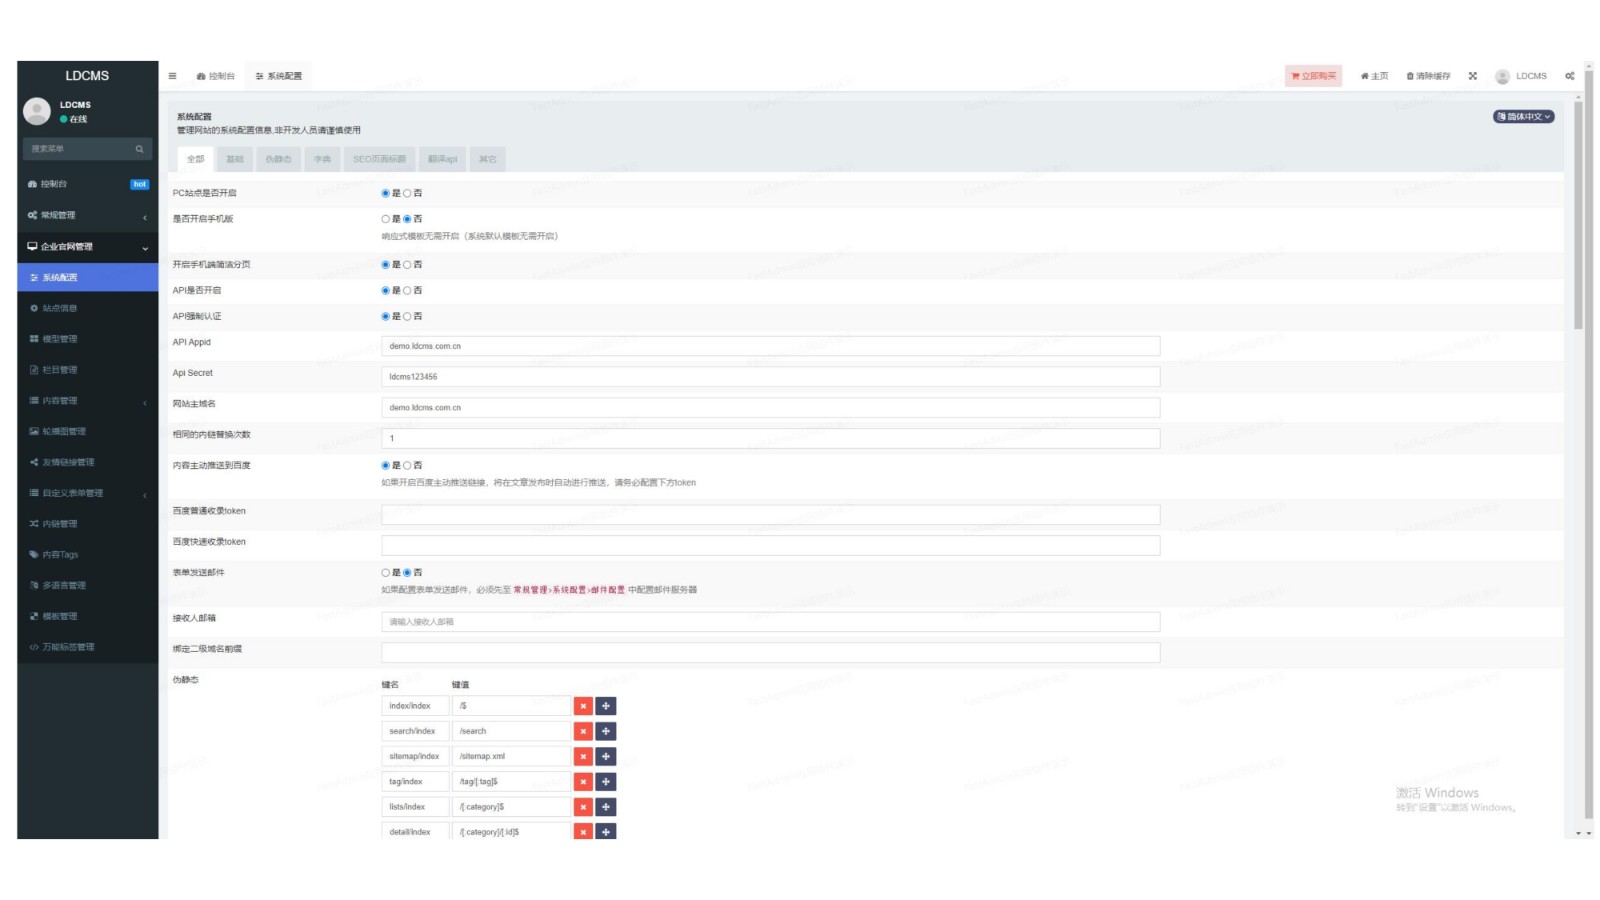Expand the 常规管理 sidebar menu
Viewport: 1600px width, 900px height.
(88, 216)
